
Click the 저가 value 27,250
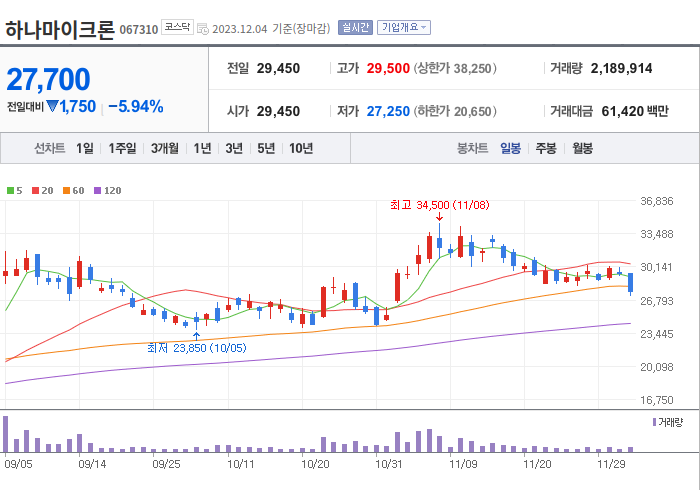tap(388, 111)
